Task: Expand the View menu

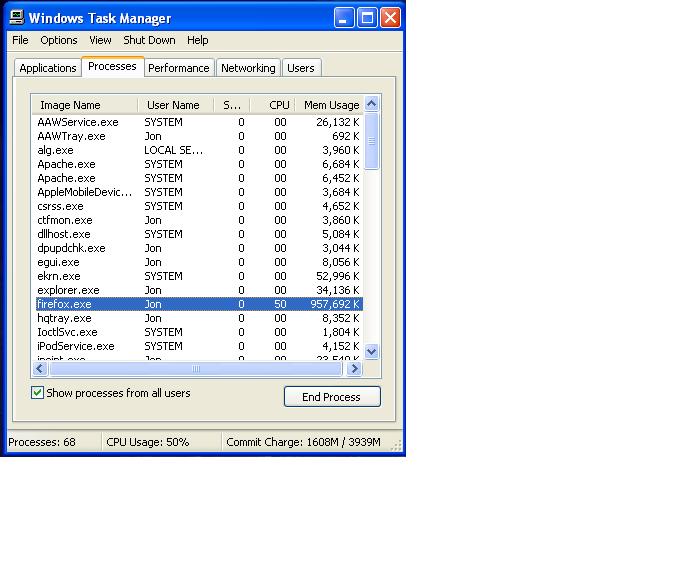Action: 100,40
